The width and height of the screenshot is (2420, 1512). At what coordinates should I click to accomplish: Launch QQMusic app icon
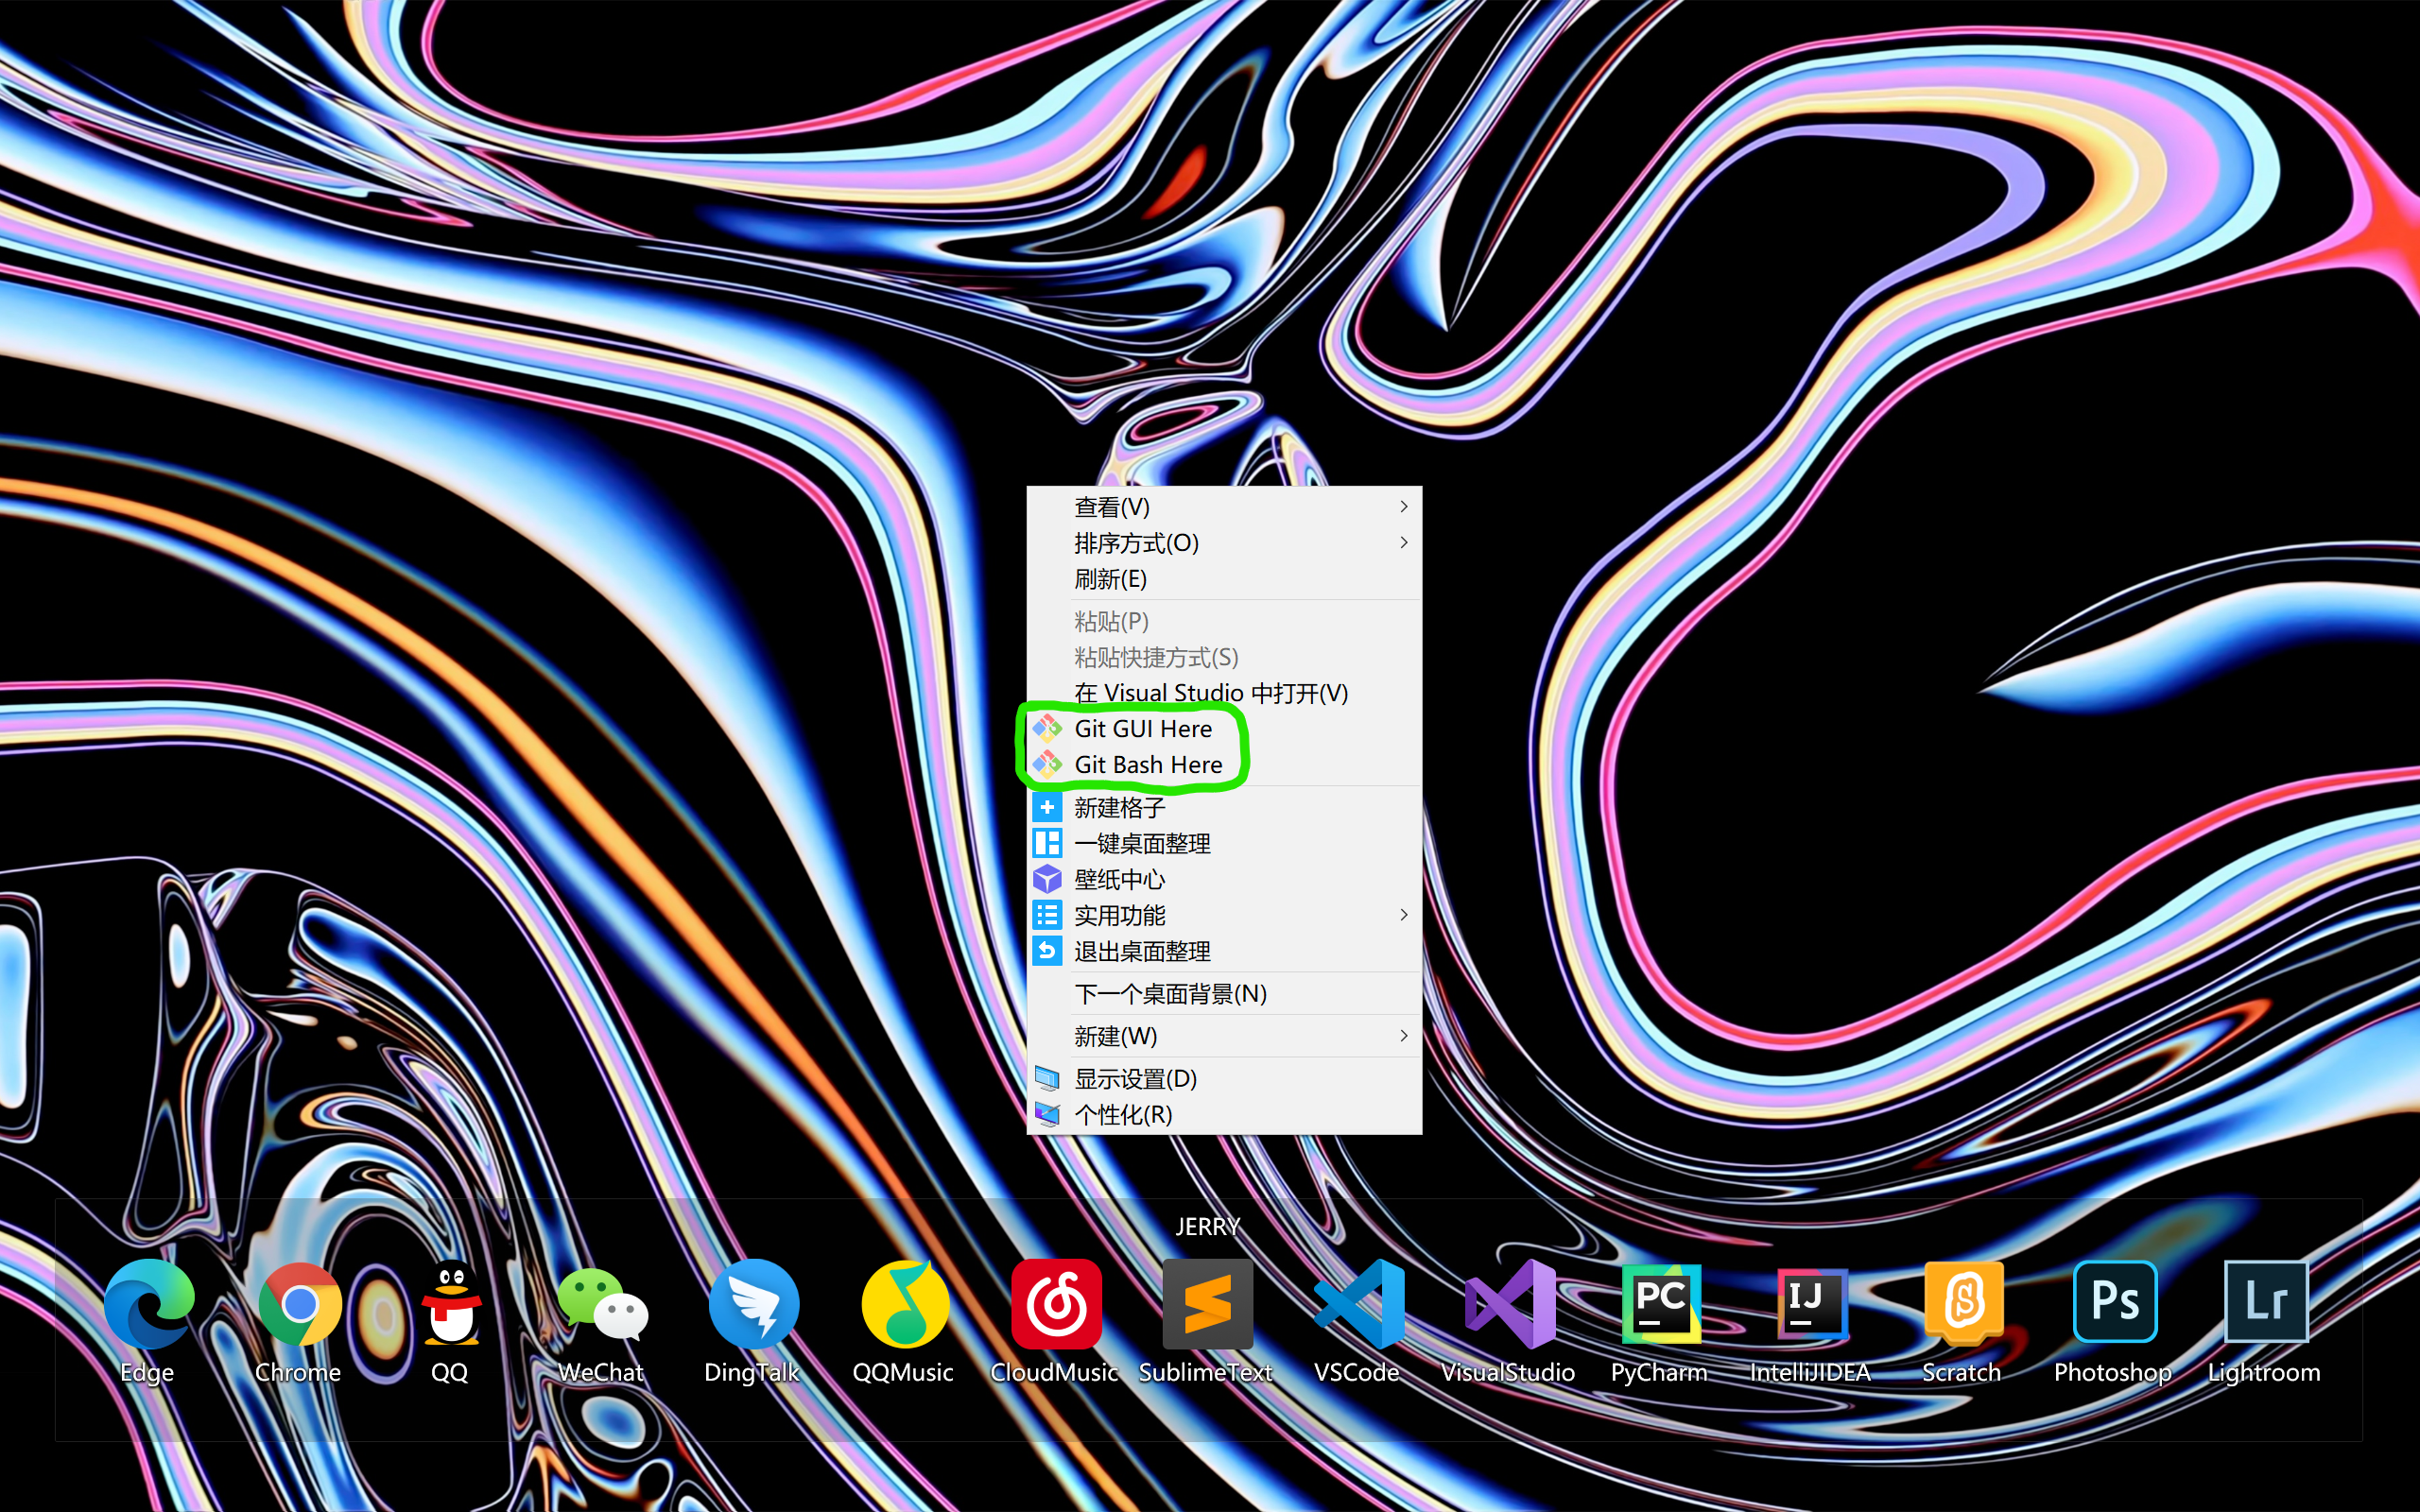tap(904, 1303)
